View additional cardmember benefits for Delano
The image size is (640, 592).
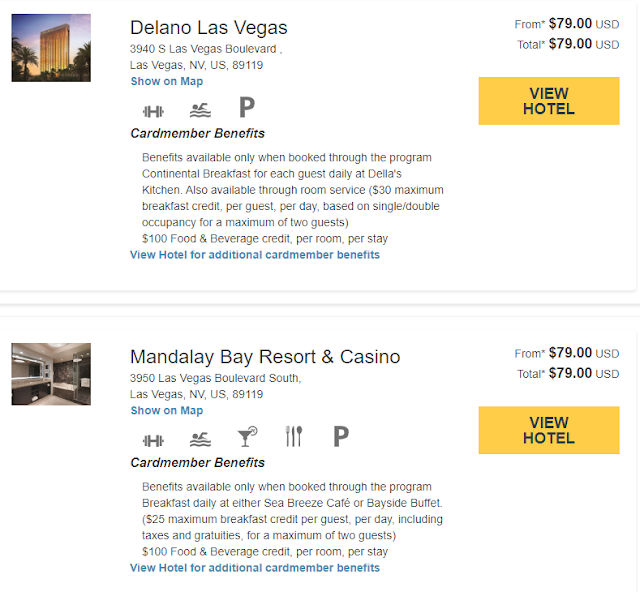coord(255,255)
